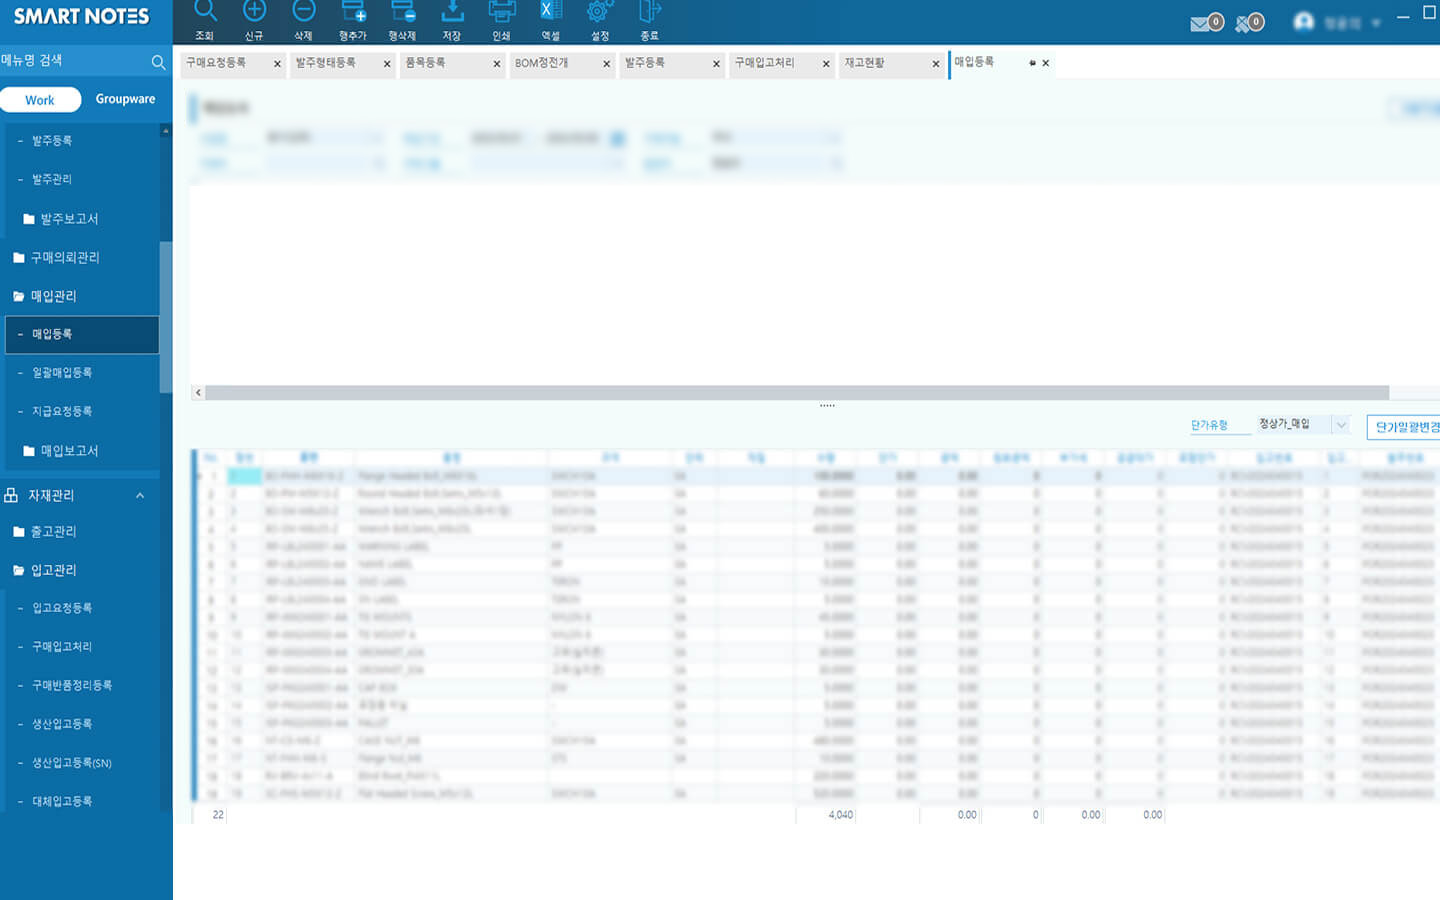Click the 단가일괄변경 button

1405,427
